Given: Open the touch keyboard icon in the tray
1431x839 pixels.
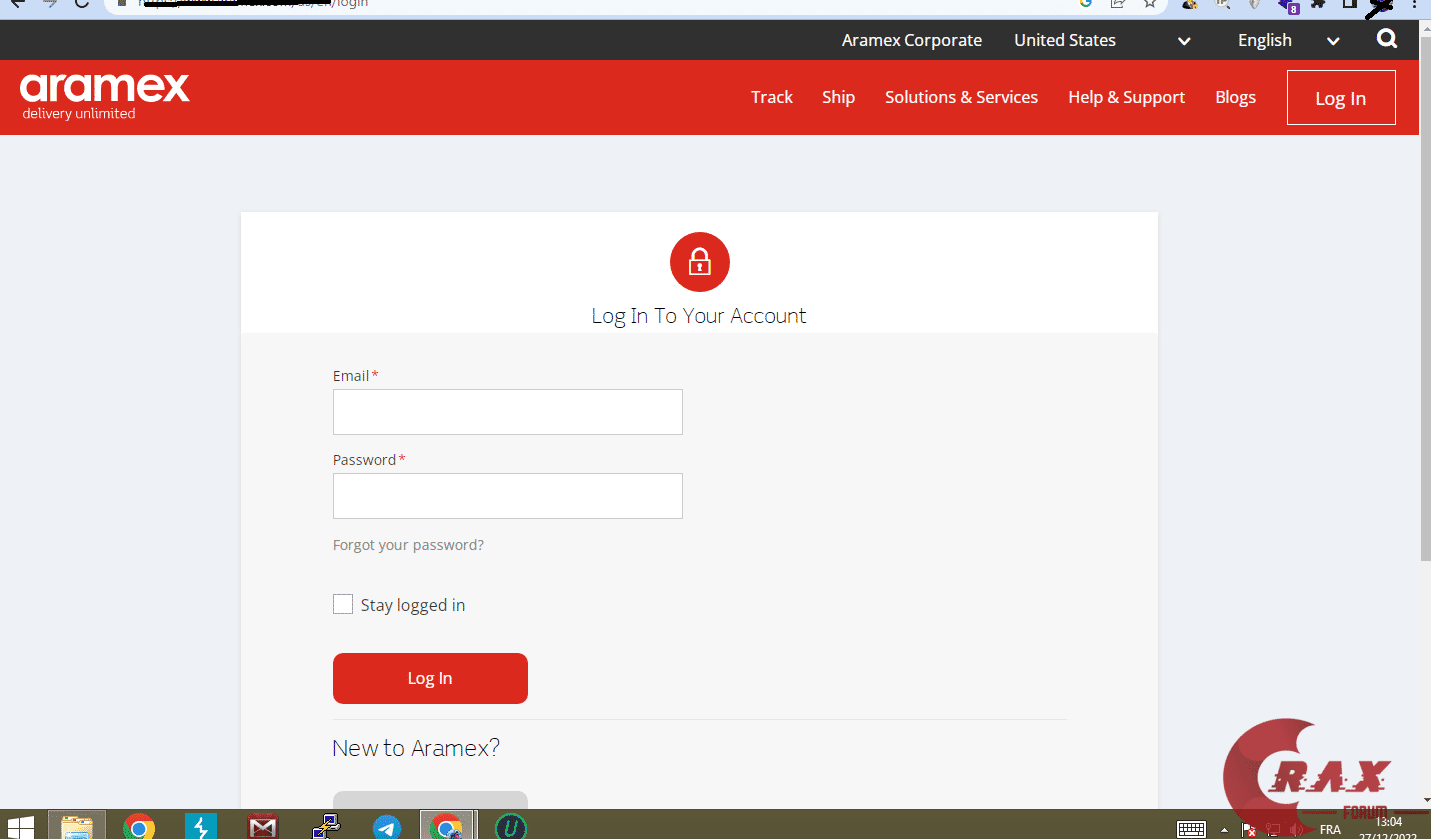Looking at the screenshot, I should [x=1191, y=829].
